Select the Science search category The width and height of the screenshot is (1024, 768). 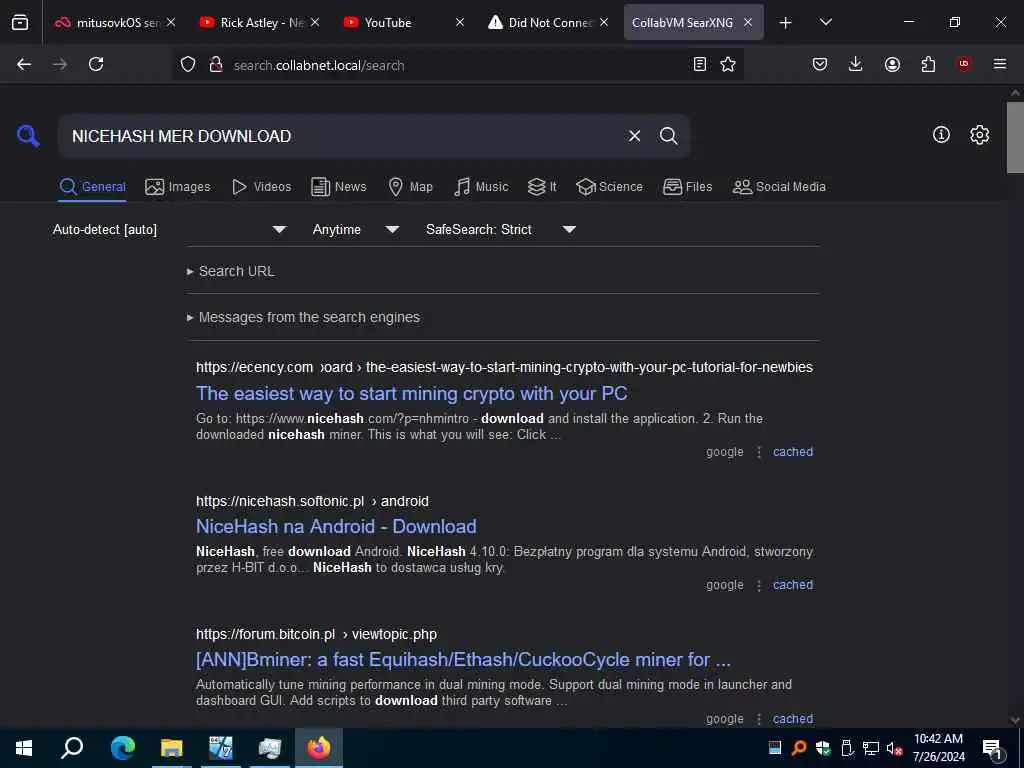coord(609,187)
